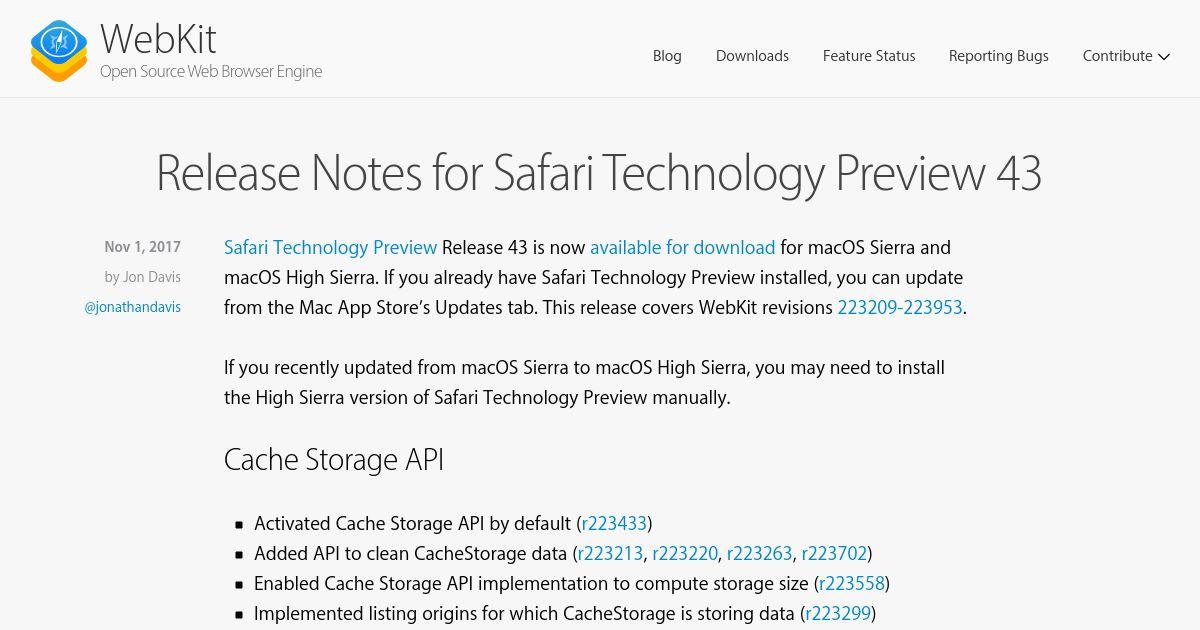Open revisions 223209-223953 link
The height and width of the screenshot is (630, 1200).
click(900, 307)
